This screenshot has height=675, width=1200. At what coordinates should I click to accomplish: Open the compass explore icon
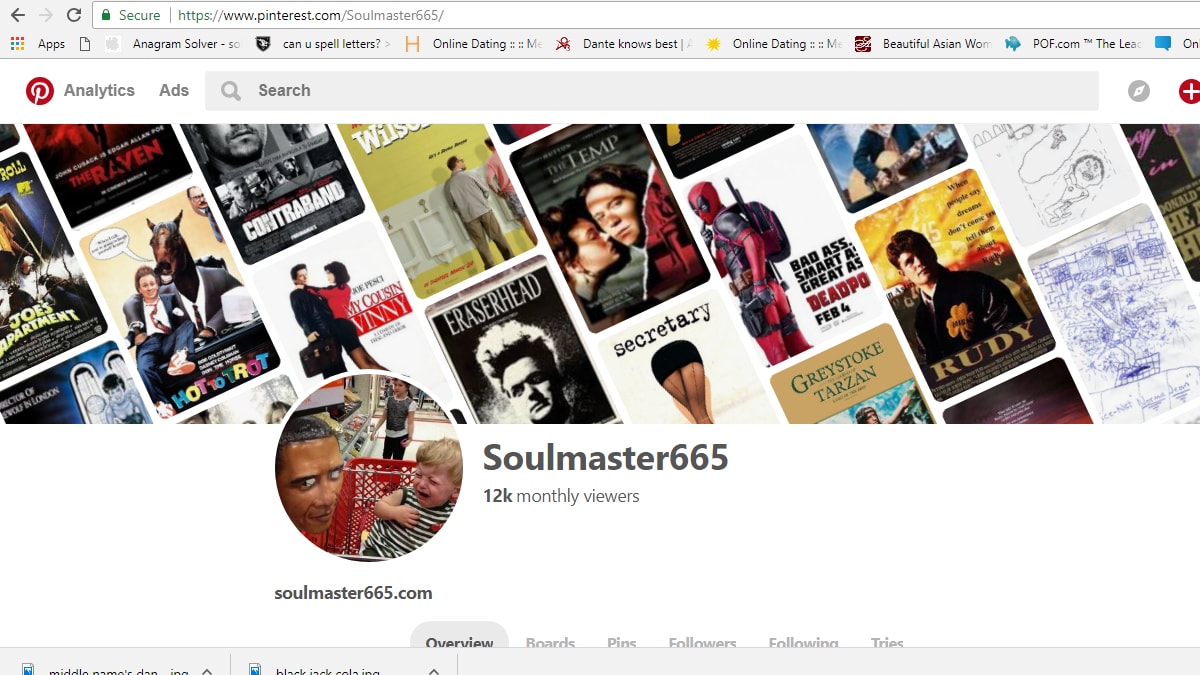tap(1138, 91)
